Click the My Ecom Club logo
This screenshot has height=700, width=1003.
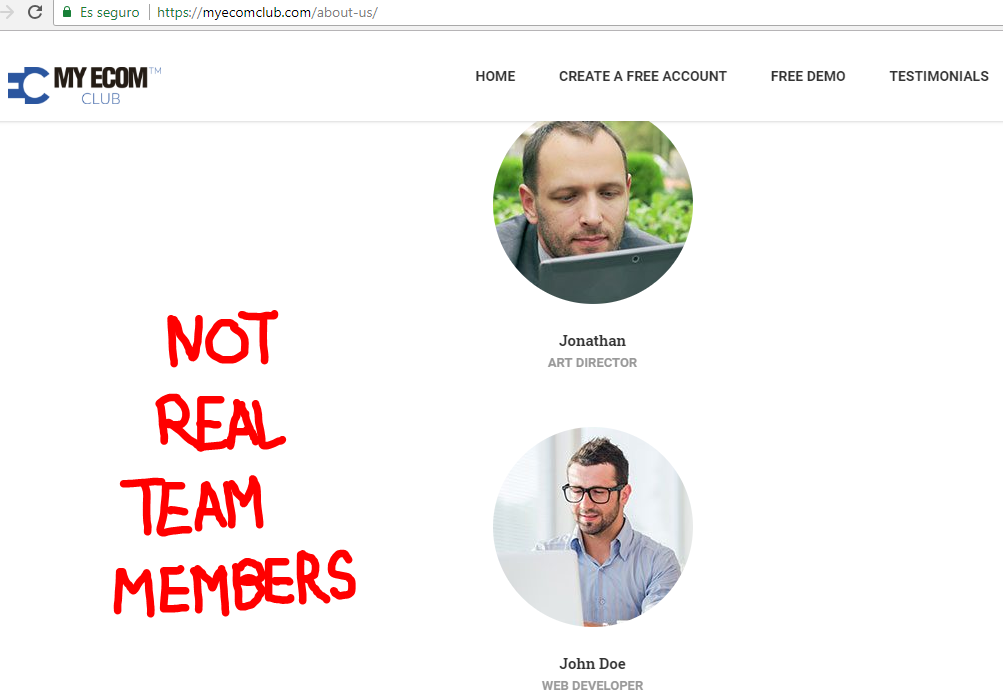click(84, 85)
